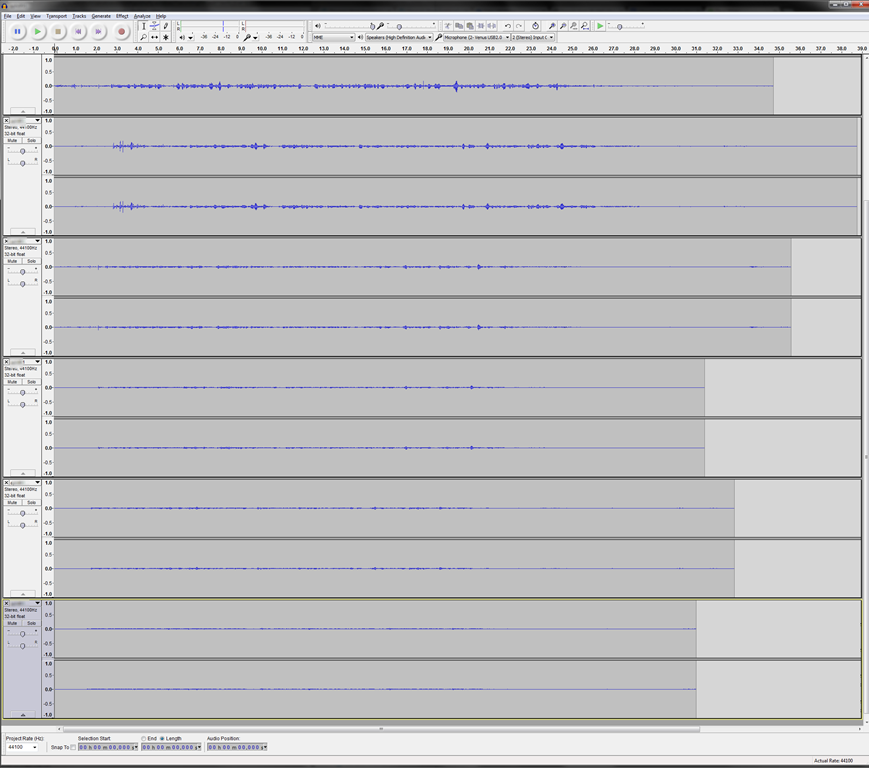
Task: Skip to start of the project
Action: [78, 32]
